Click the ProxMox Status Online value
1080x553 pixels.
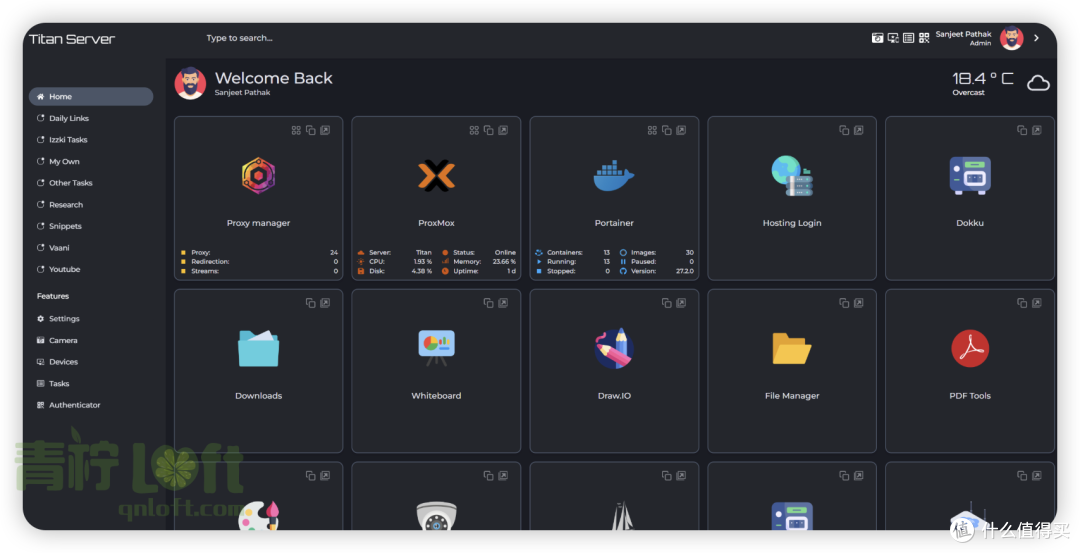(x=505, y=253)
